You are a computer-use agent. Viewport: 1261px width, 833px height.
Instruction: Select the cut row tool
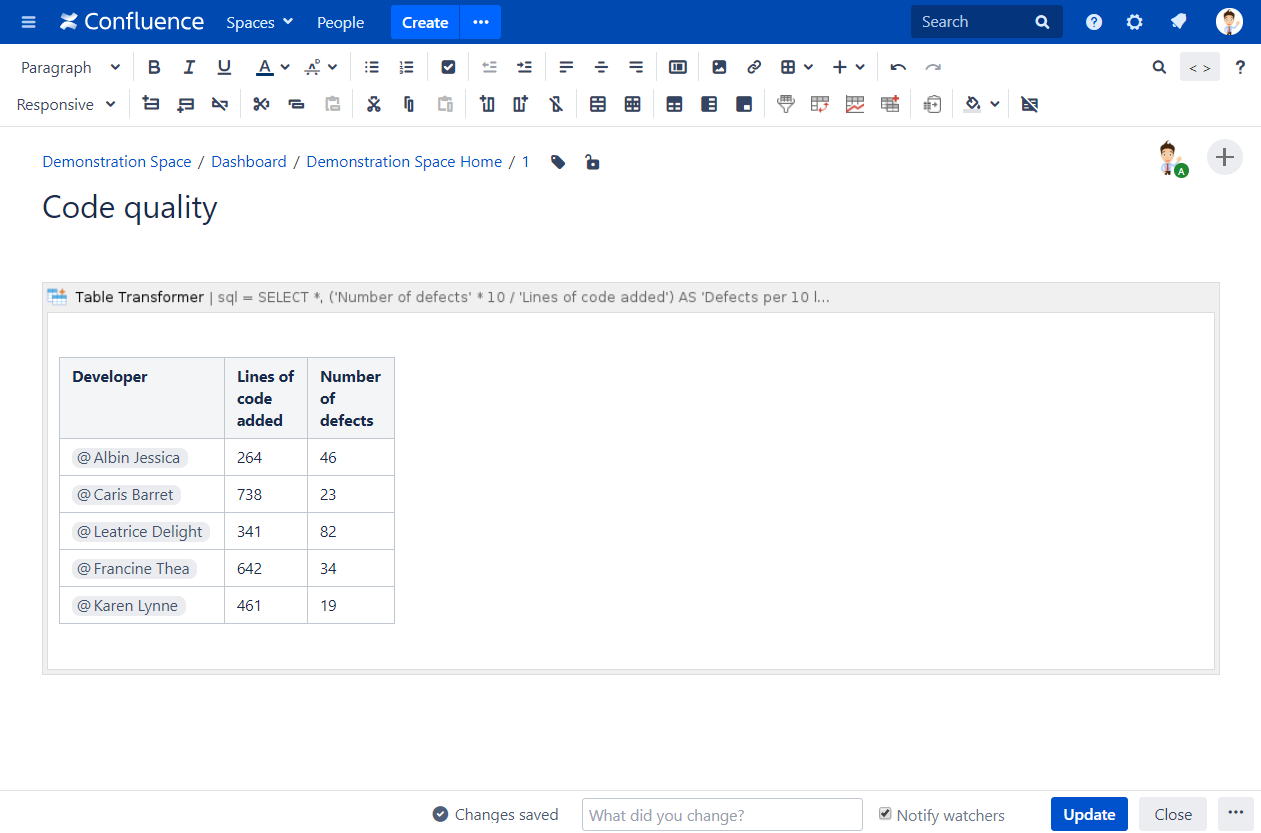pyautogui.click(x=261, y=103)
